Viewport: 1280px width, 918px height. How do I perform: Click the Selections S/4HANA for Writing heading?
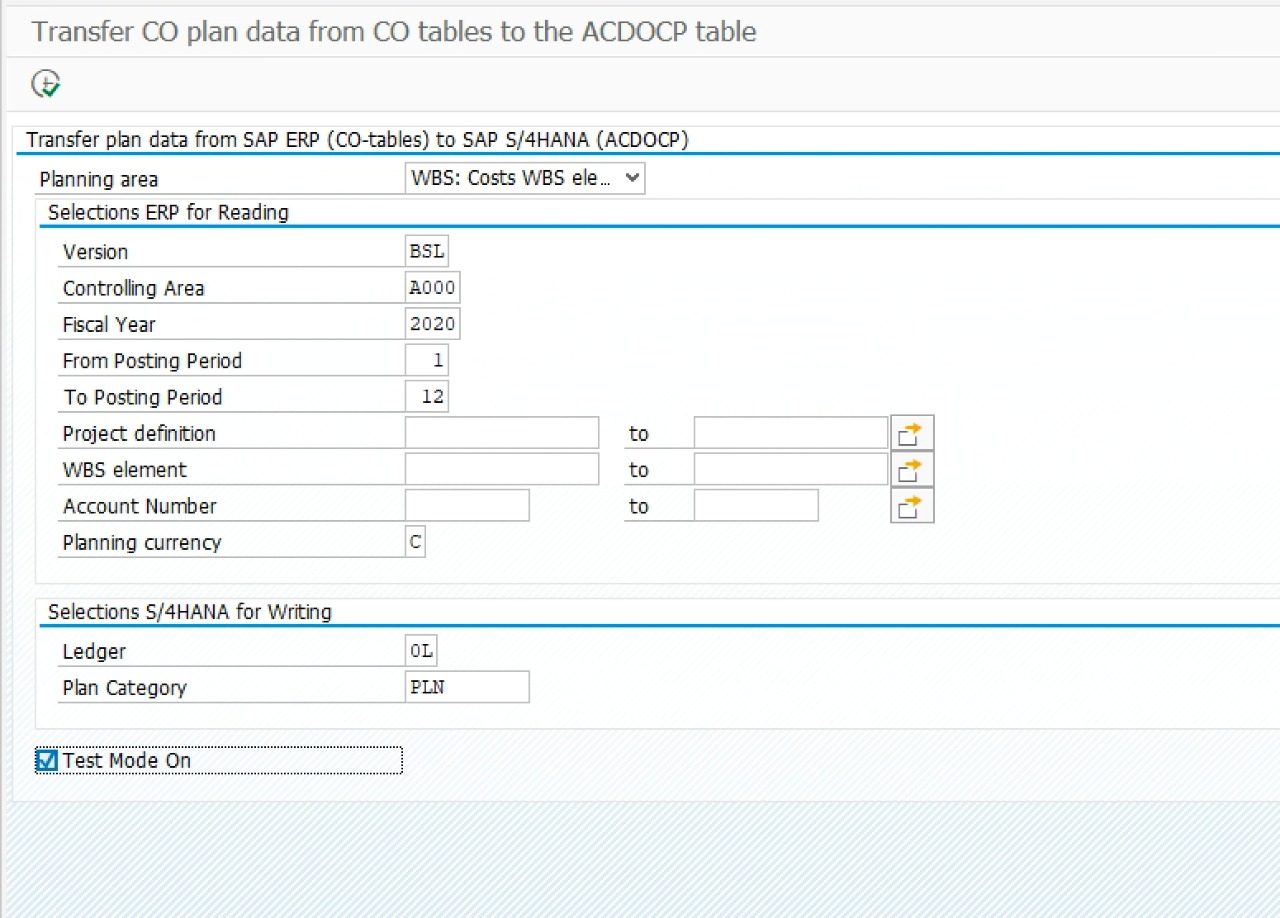click(x=190, y=611)
